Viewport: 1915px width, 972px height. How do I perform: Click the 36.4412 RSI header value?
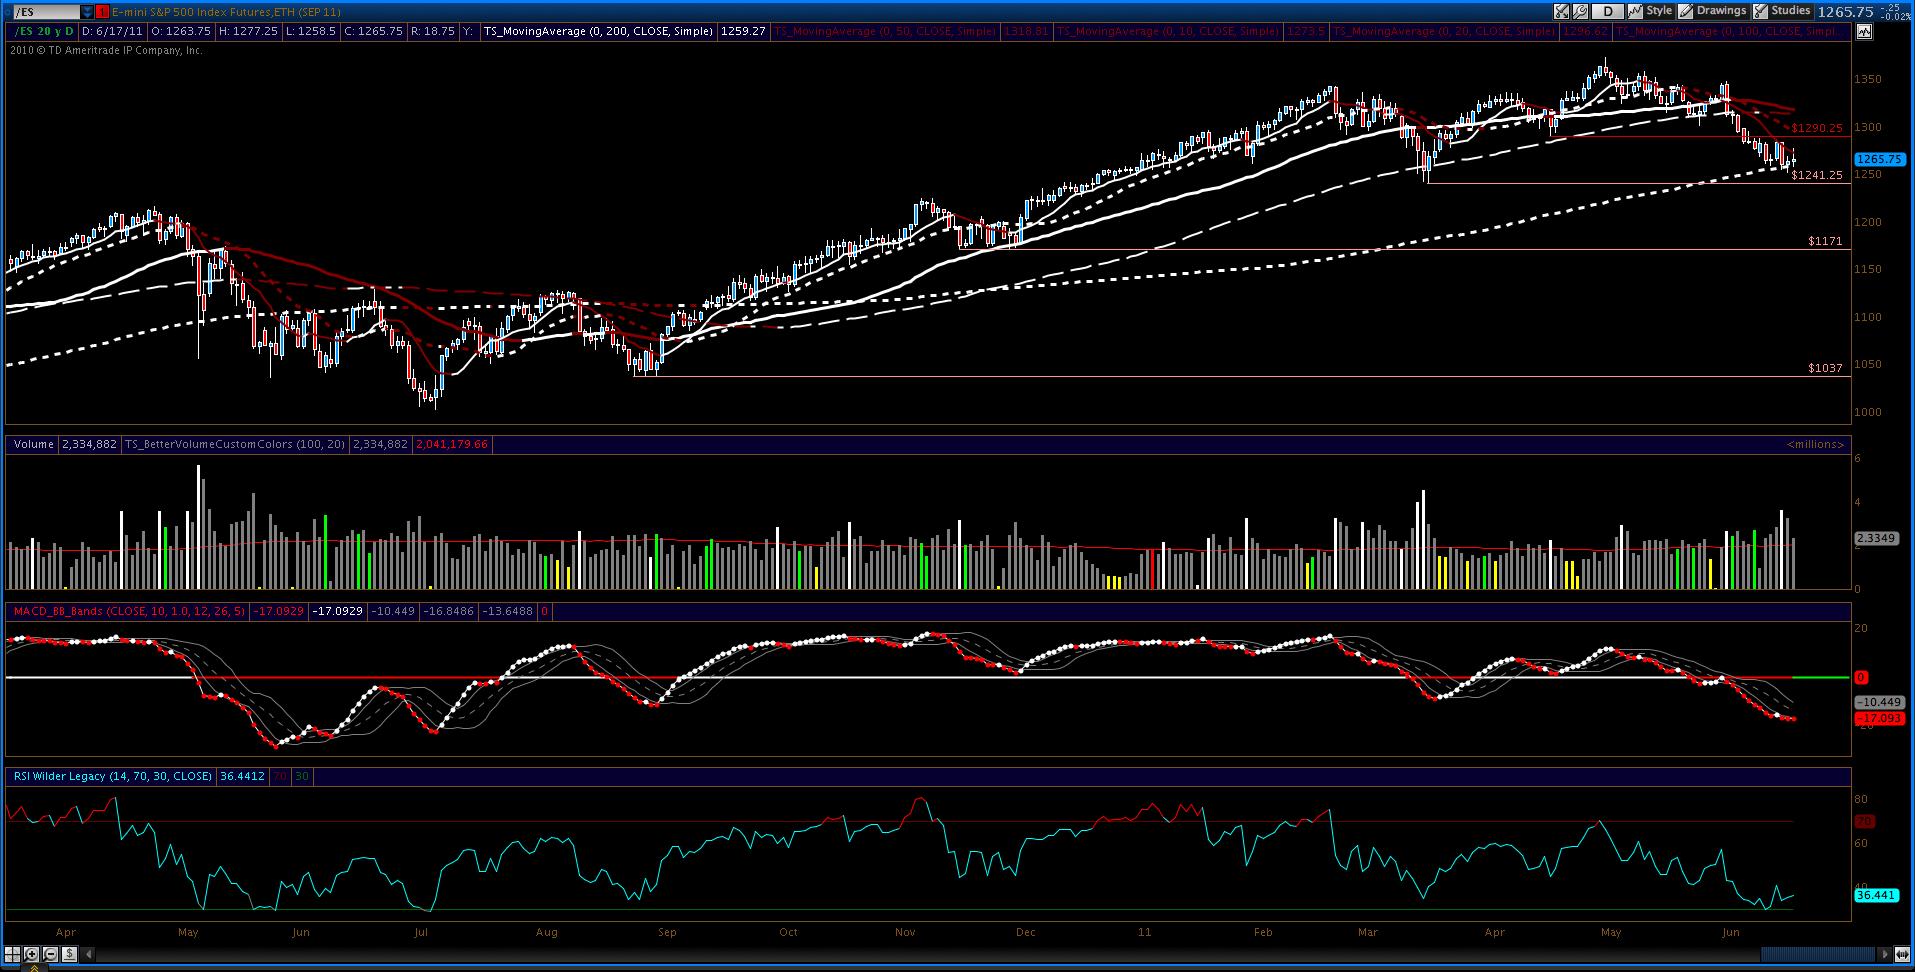point(241,776)
